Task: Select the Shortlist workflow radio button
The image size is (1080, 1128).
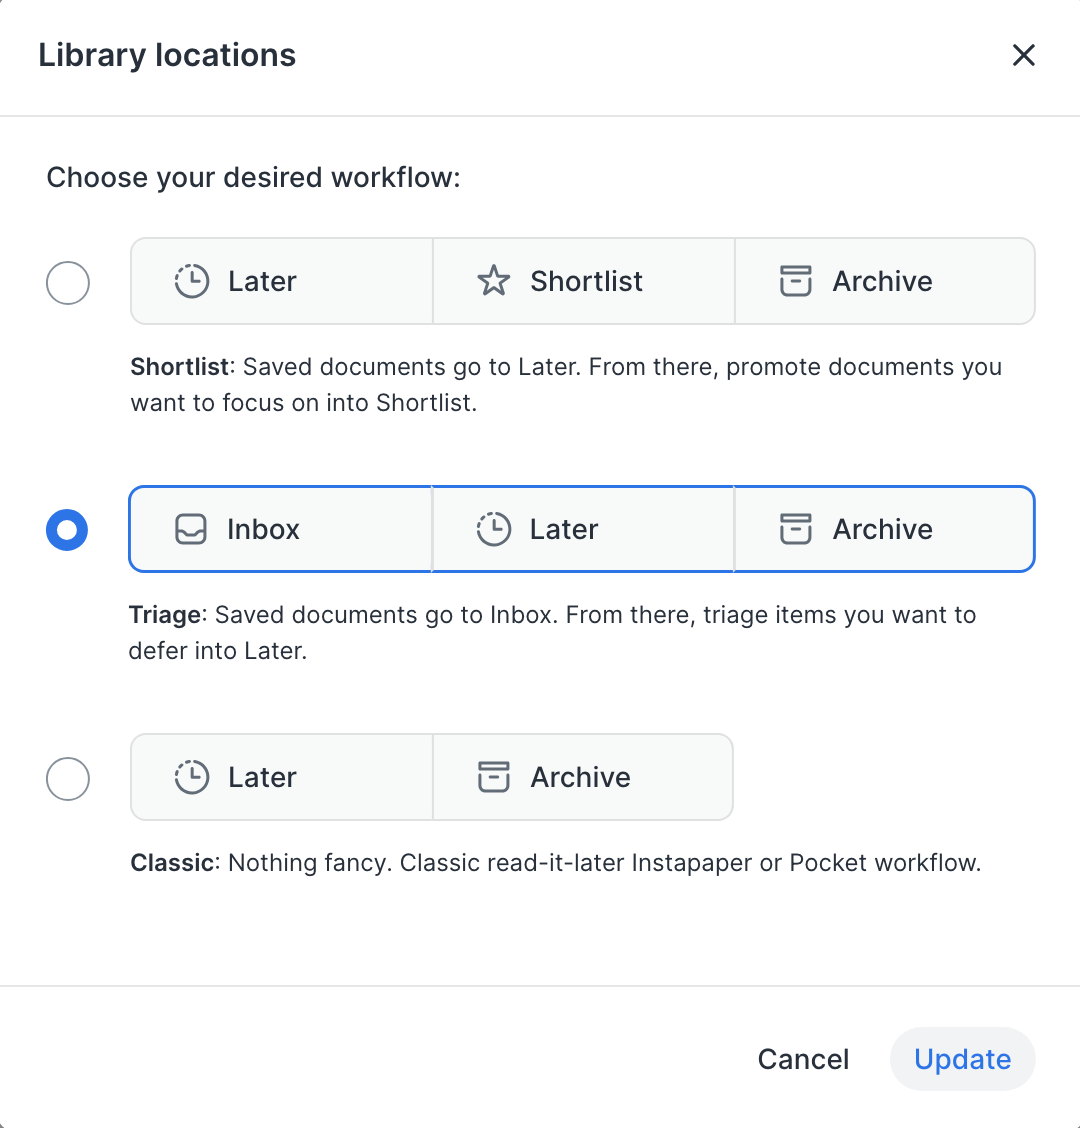Action: point(68,283)
